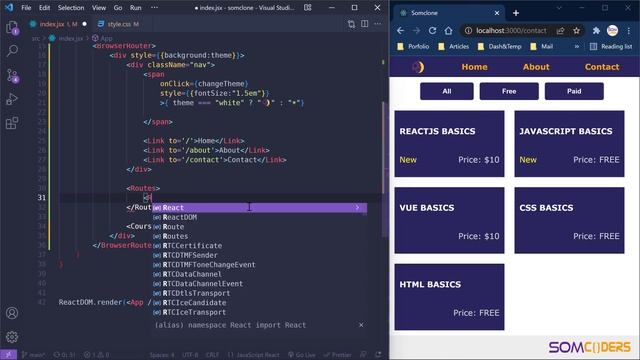The height and width of the screenshot is (360, 640).
Task: Click the Chrome home button
Action: coord(448,31)
